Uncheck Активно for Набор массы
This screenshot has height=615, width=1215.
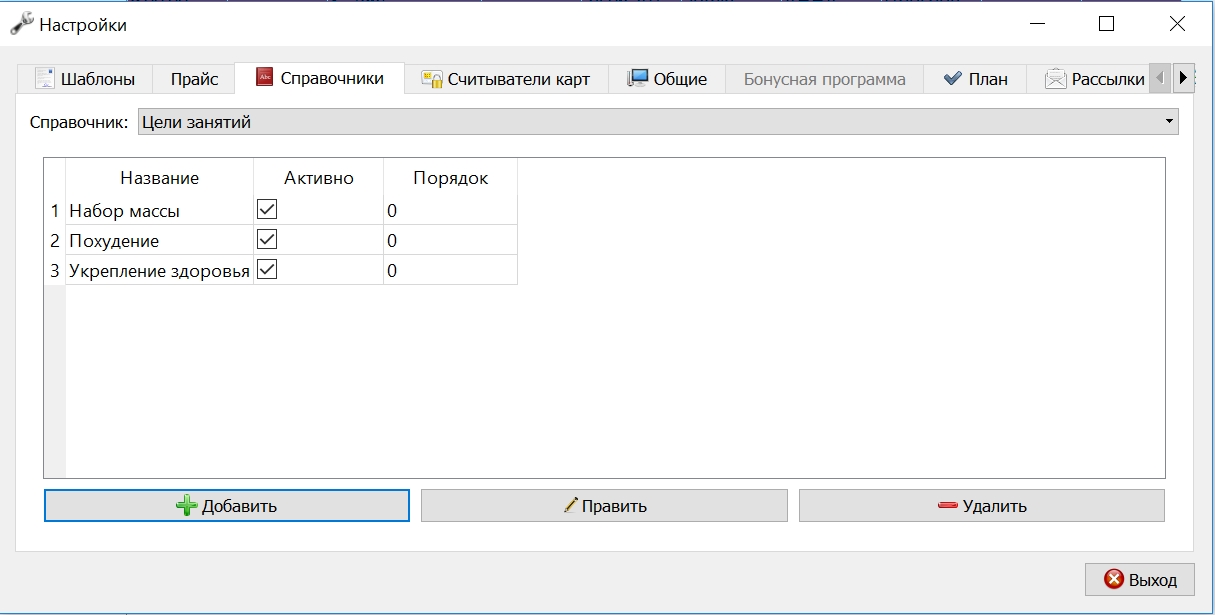pyautogui.click(x=267, y=210)
